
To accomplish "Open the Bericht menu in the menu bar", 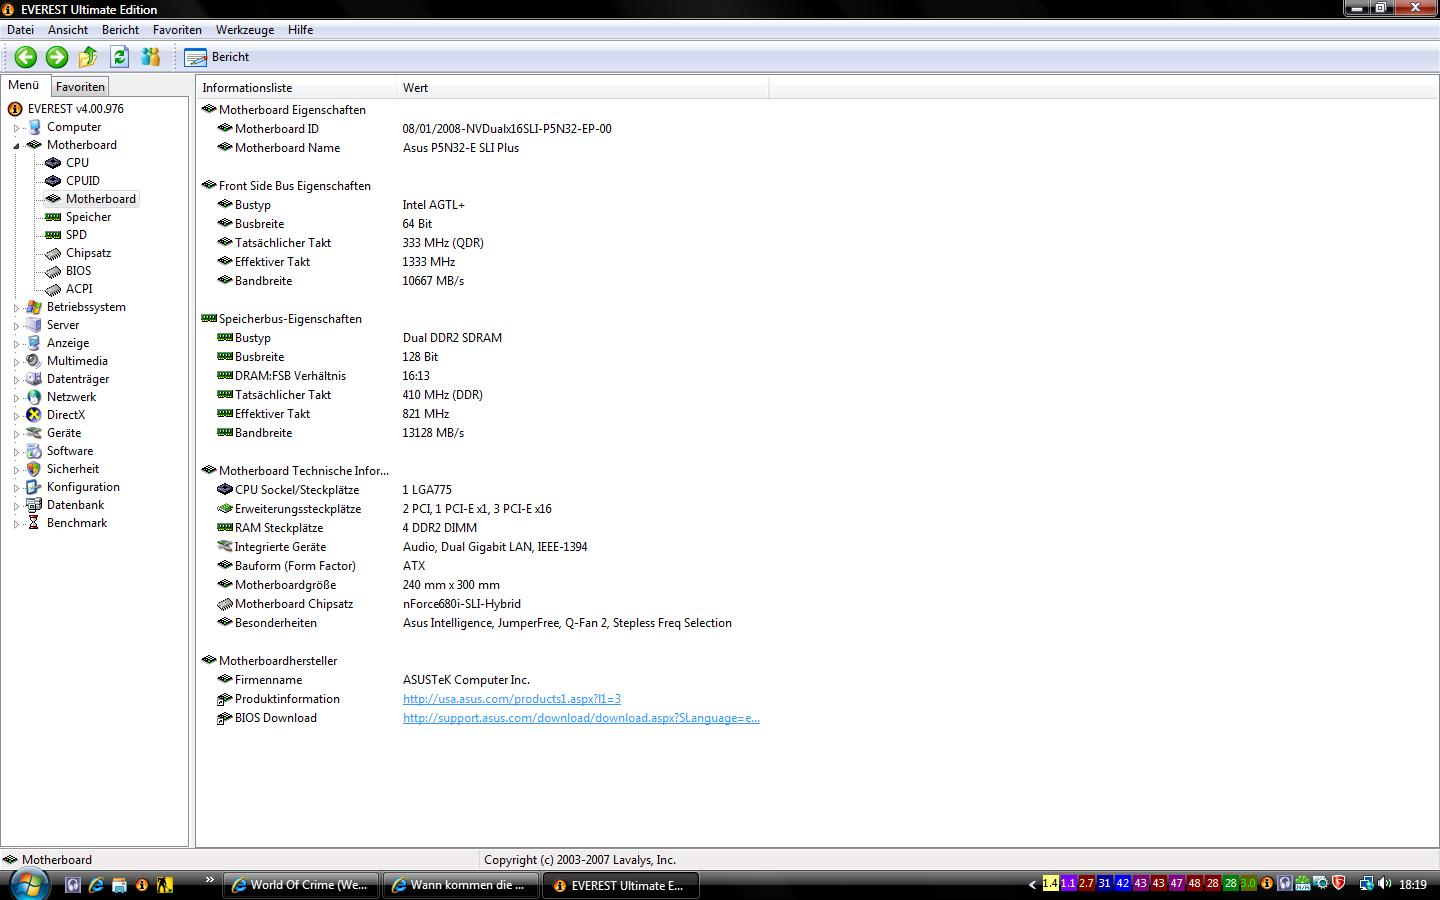I will pos(120,30).
